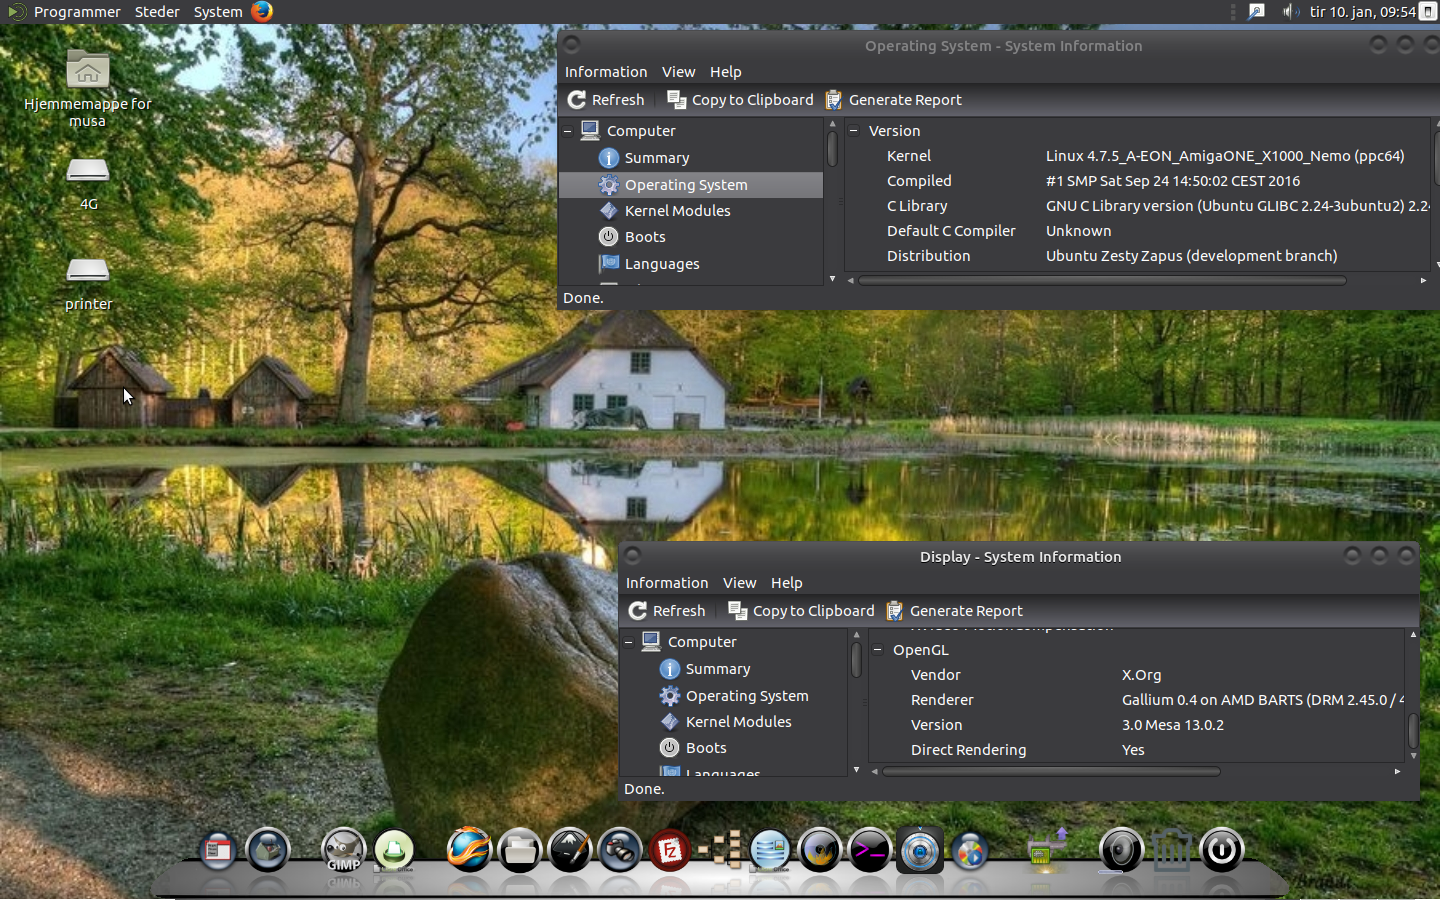Open the Programmer menu in top panel
This screenshot has height=900, width=1440.
click(76, 12)
